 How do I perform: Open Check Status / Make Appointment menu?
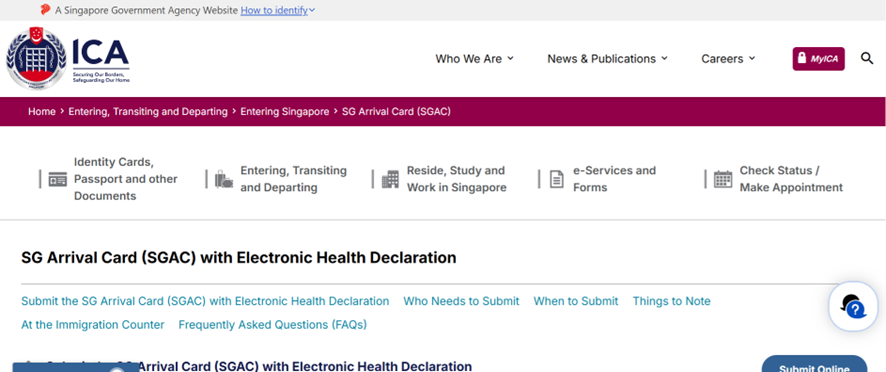coord(791,179)
